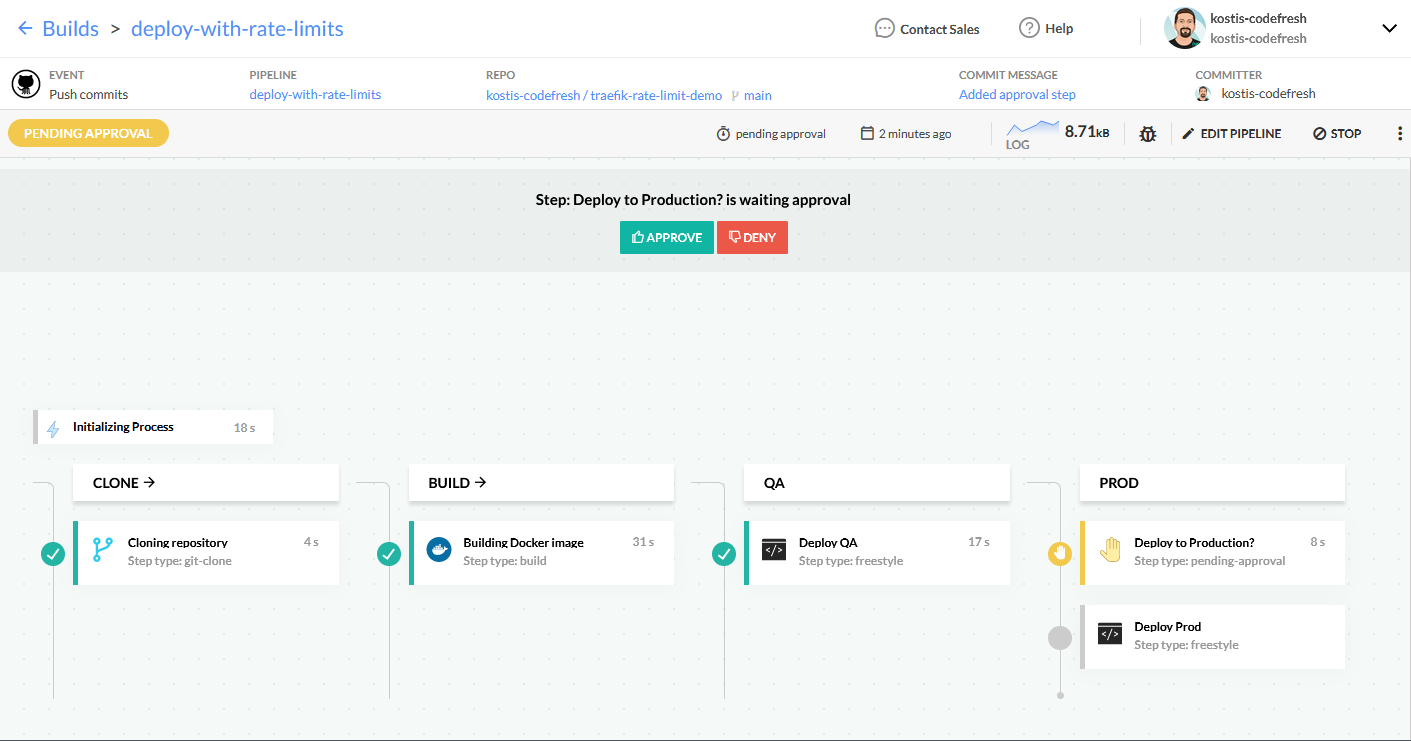Image resolution: width=1411 pixels, height=741 pixels.
Task: Click the user avatar in the header
Action: point(1184,28)
